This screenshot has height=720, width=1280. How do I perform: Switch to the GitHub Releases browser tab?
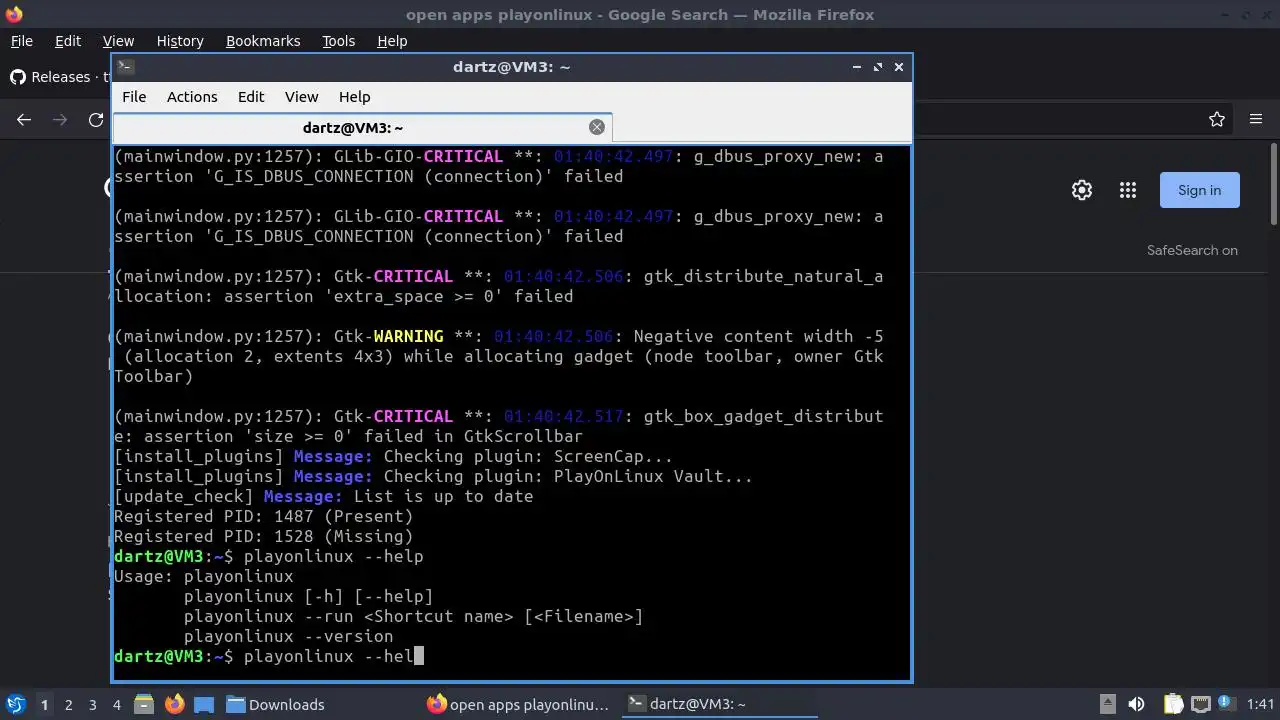pos(58,77)
